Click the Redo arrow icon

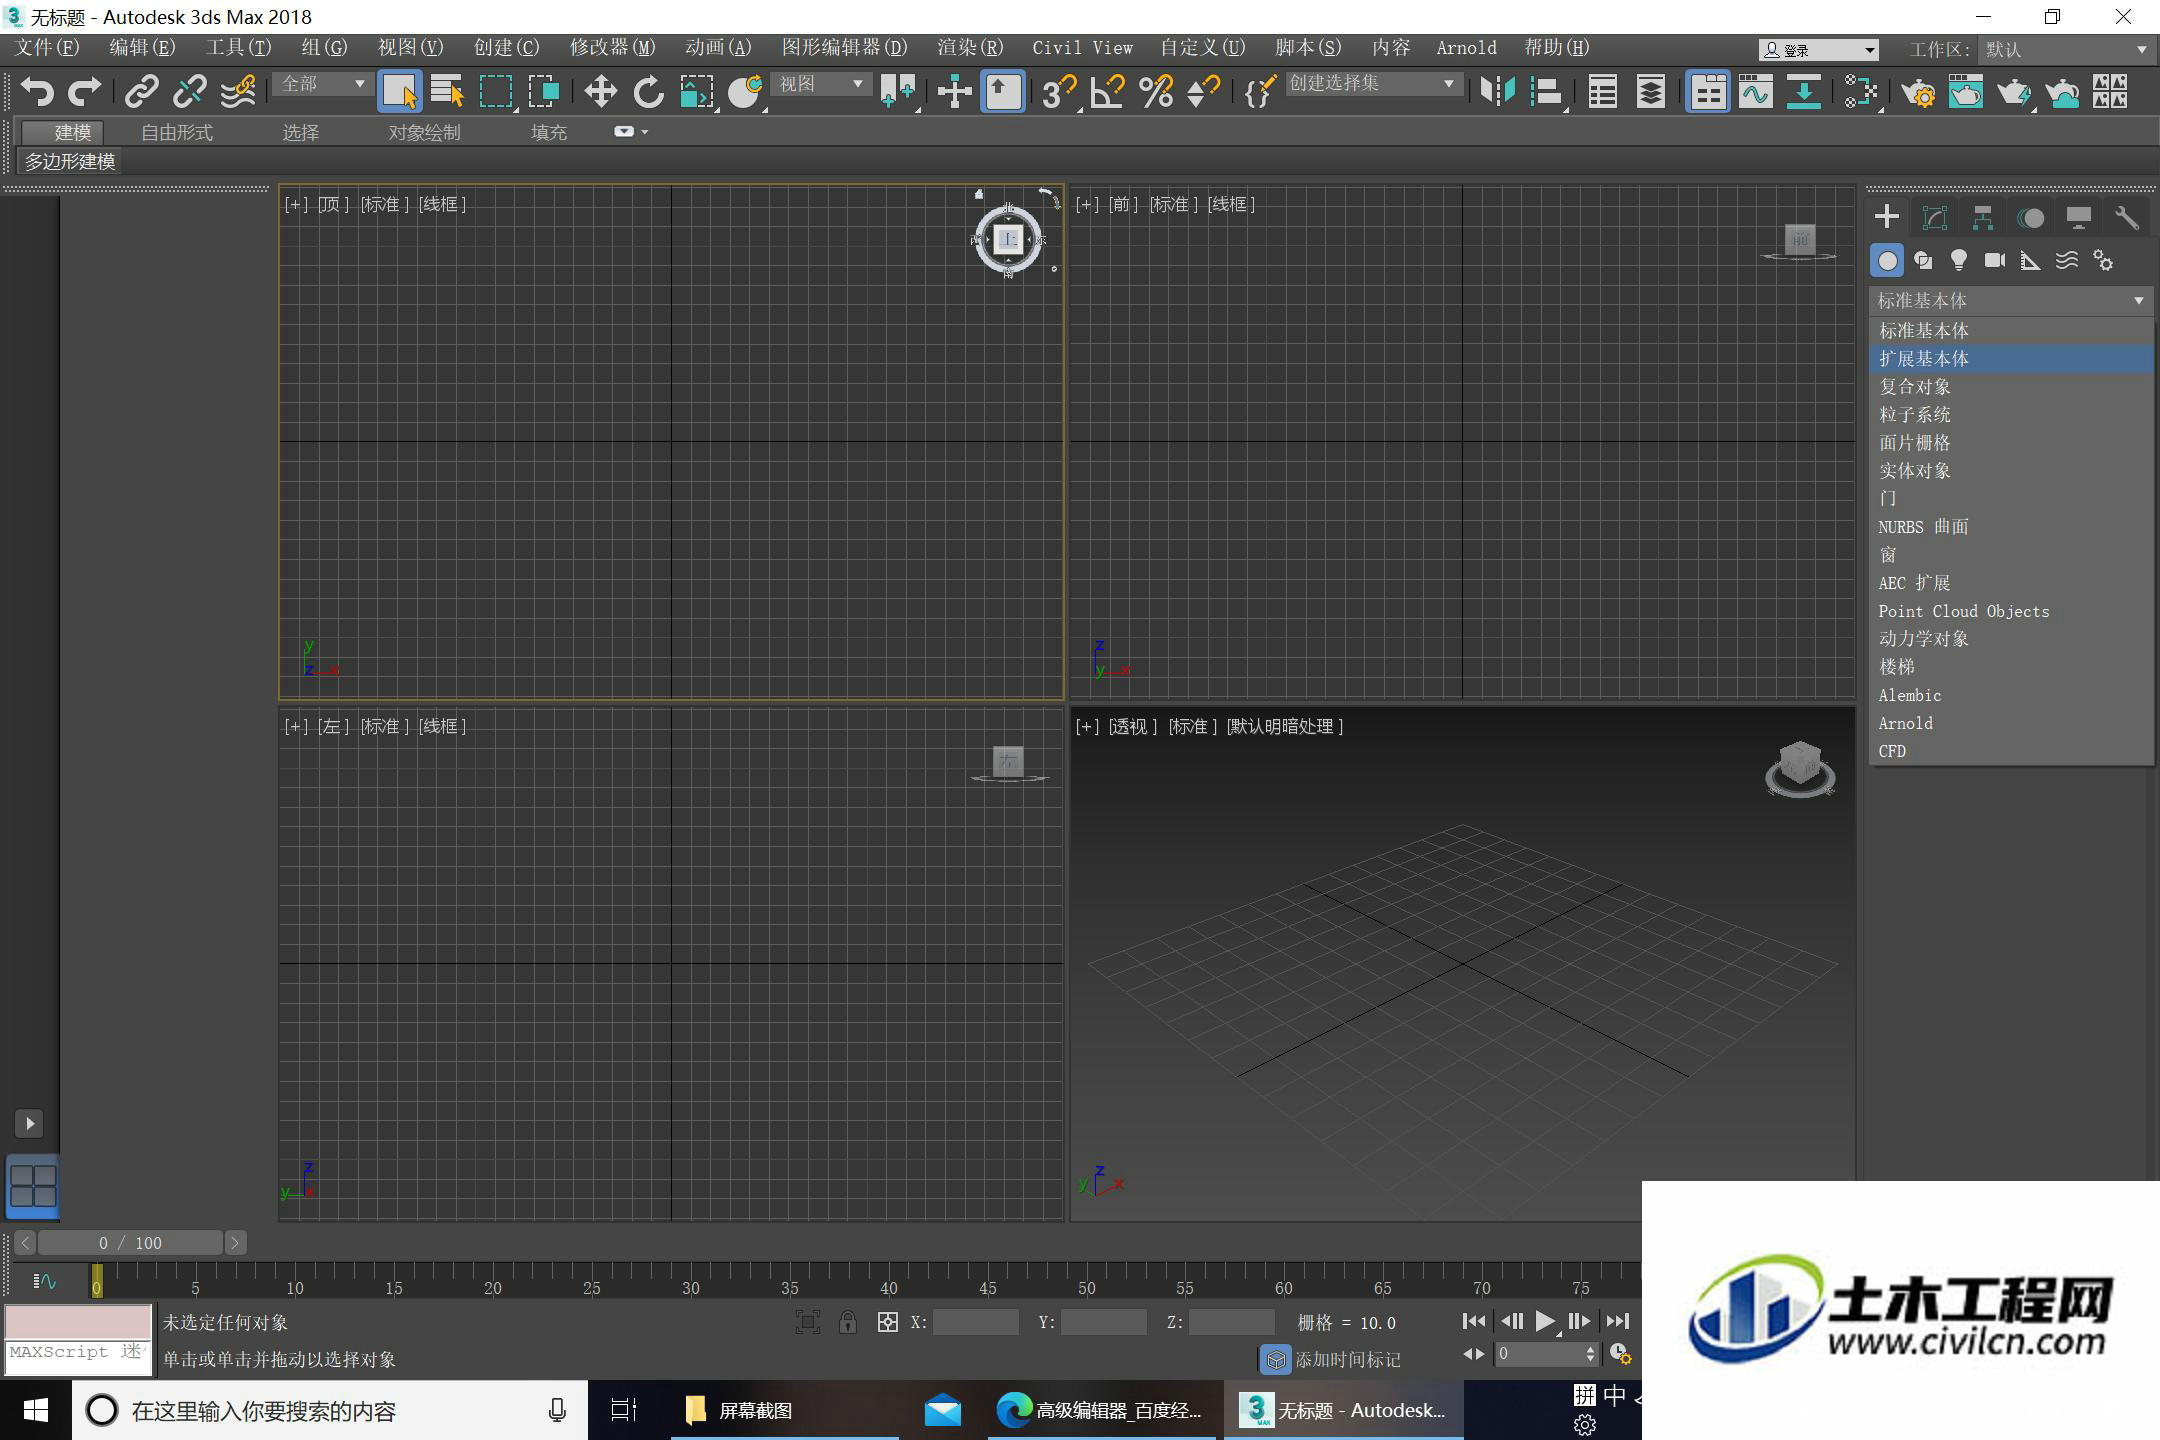coord(84,92)
